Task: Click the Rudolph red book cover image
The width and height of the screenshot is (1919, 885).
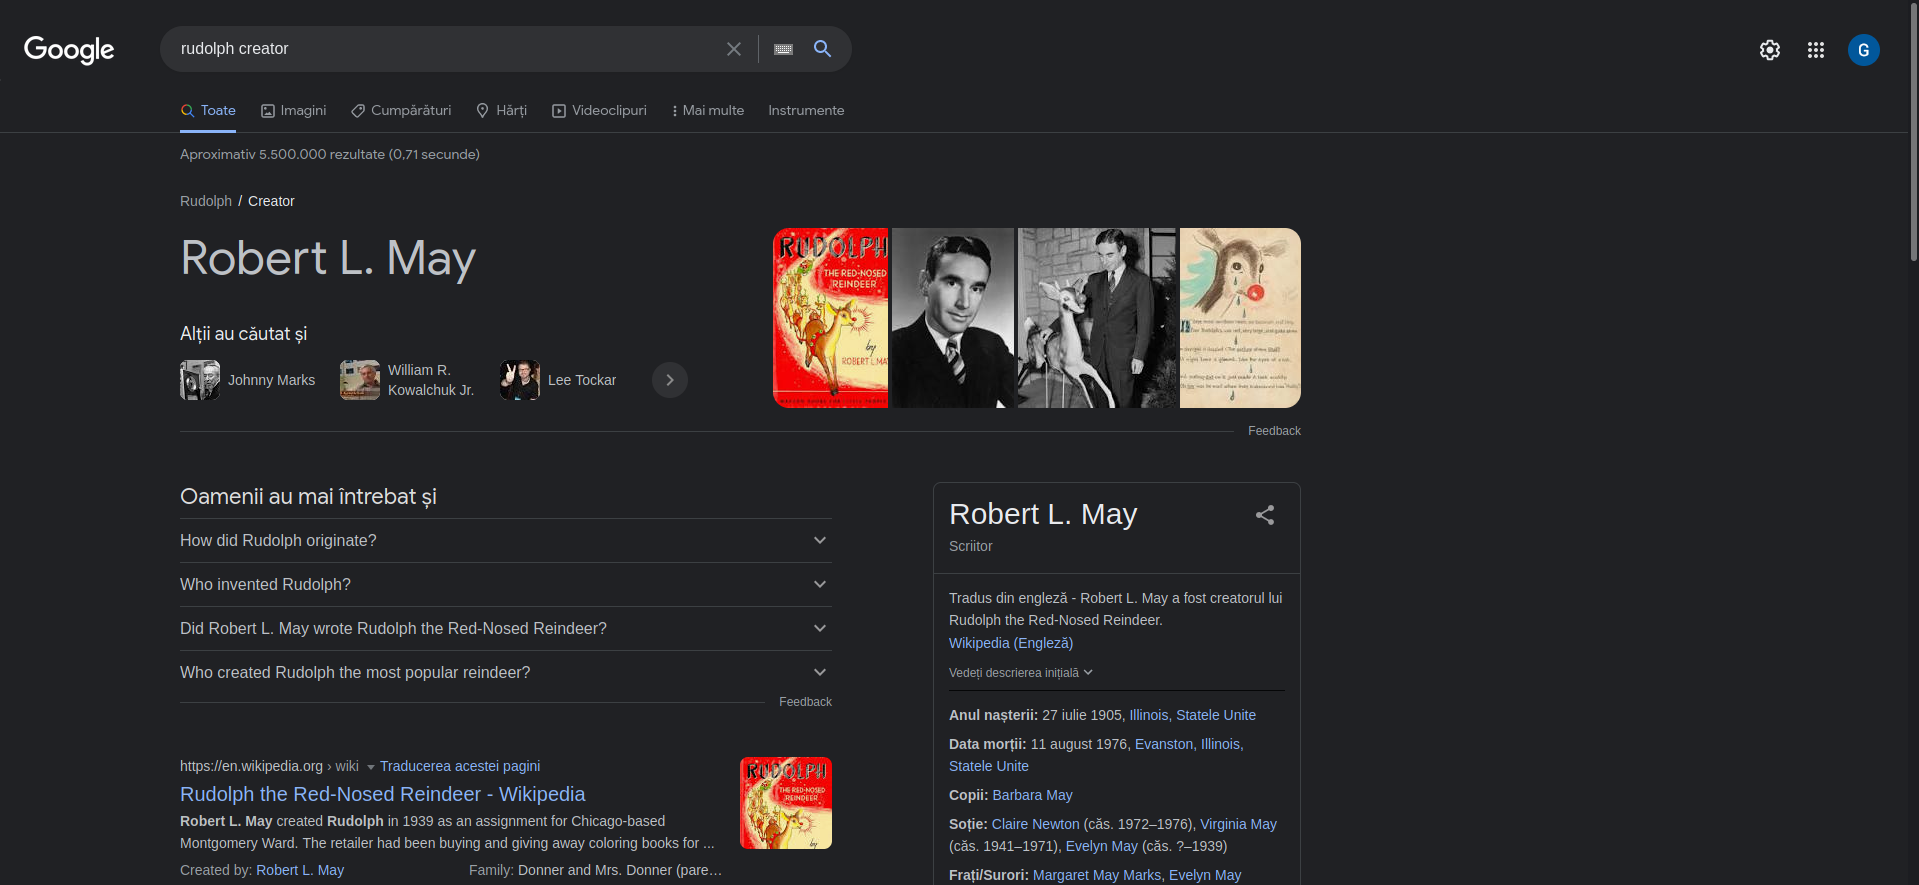Action: click(x=830, y=318)
